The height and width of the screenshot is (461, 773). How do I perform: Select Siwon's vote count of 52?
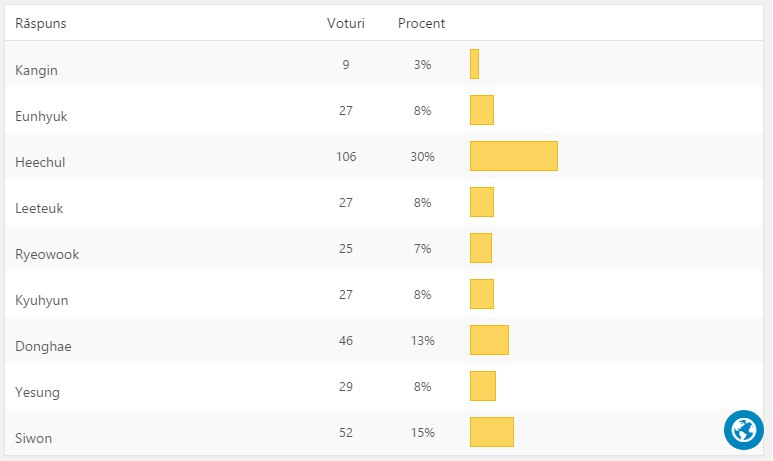346,433
